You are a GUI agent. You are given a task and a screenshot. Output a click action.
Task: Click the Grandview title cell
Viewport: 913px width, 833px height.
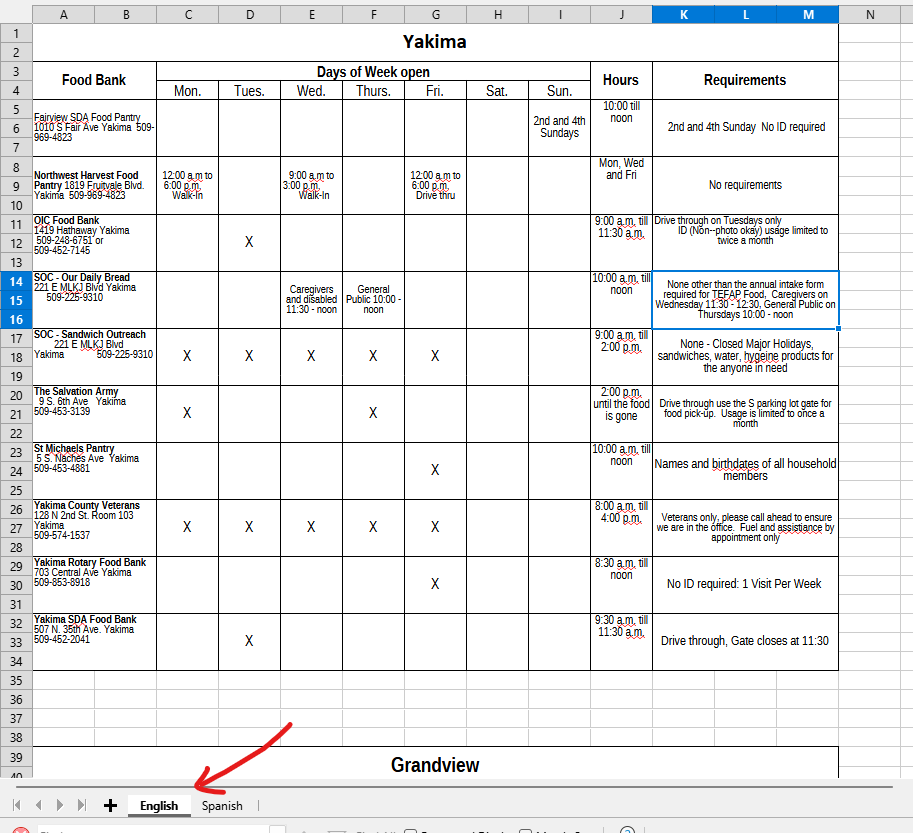coord(435,765)
